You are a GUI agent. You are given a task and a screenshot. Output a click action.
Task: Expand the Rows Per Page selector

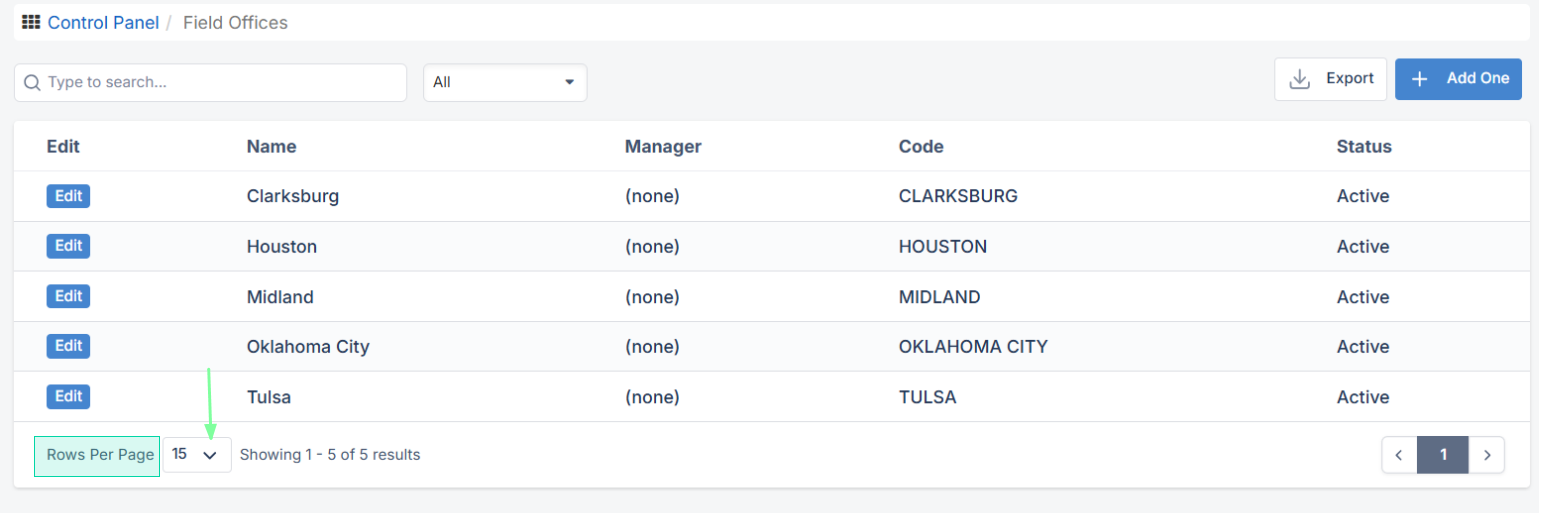tap(197, 454)
